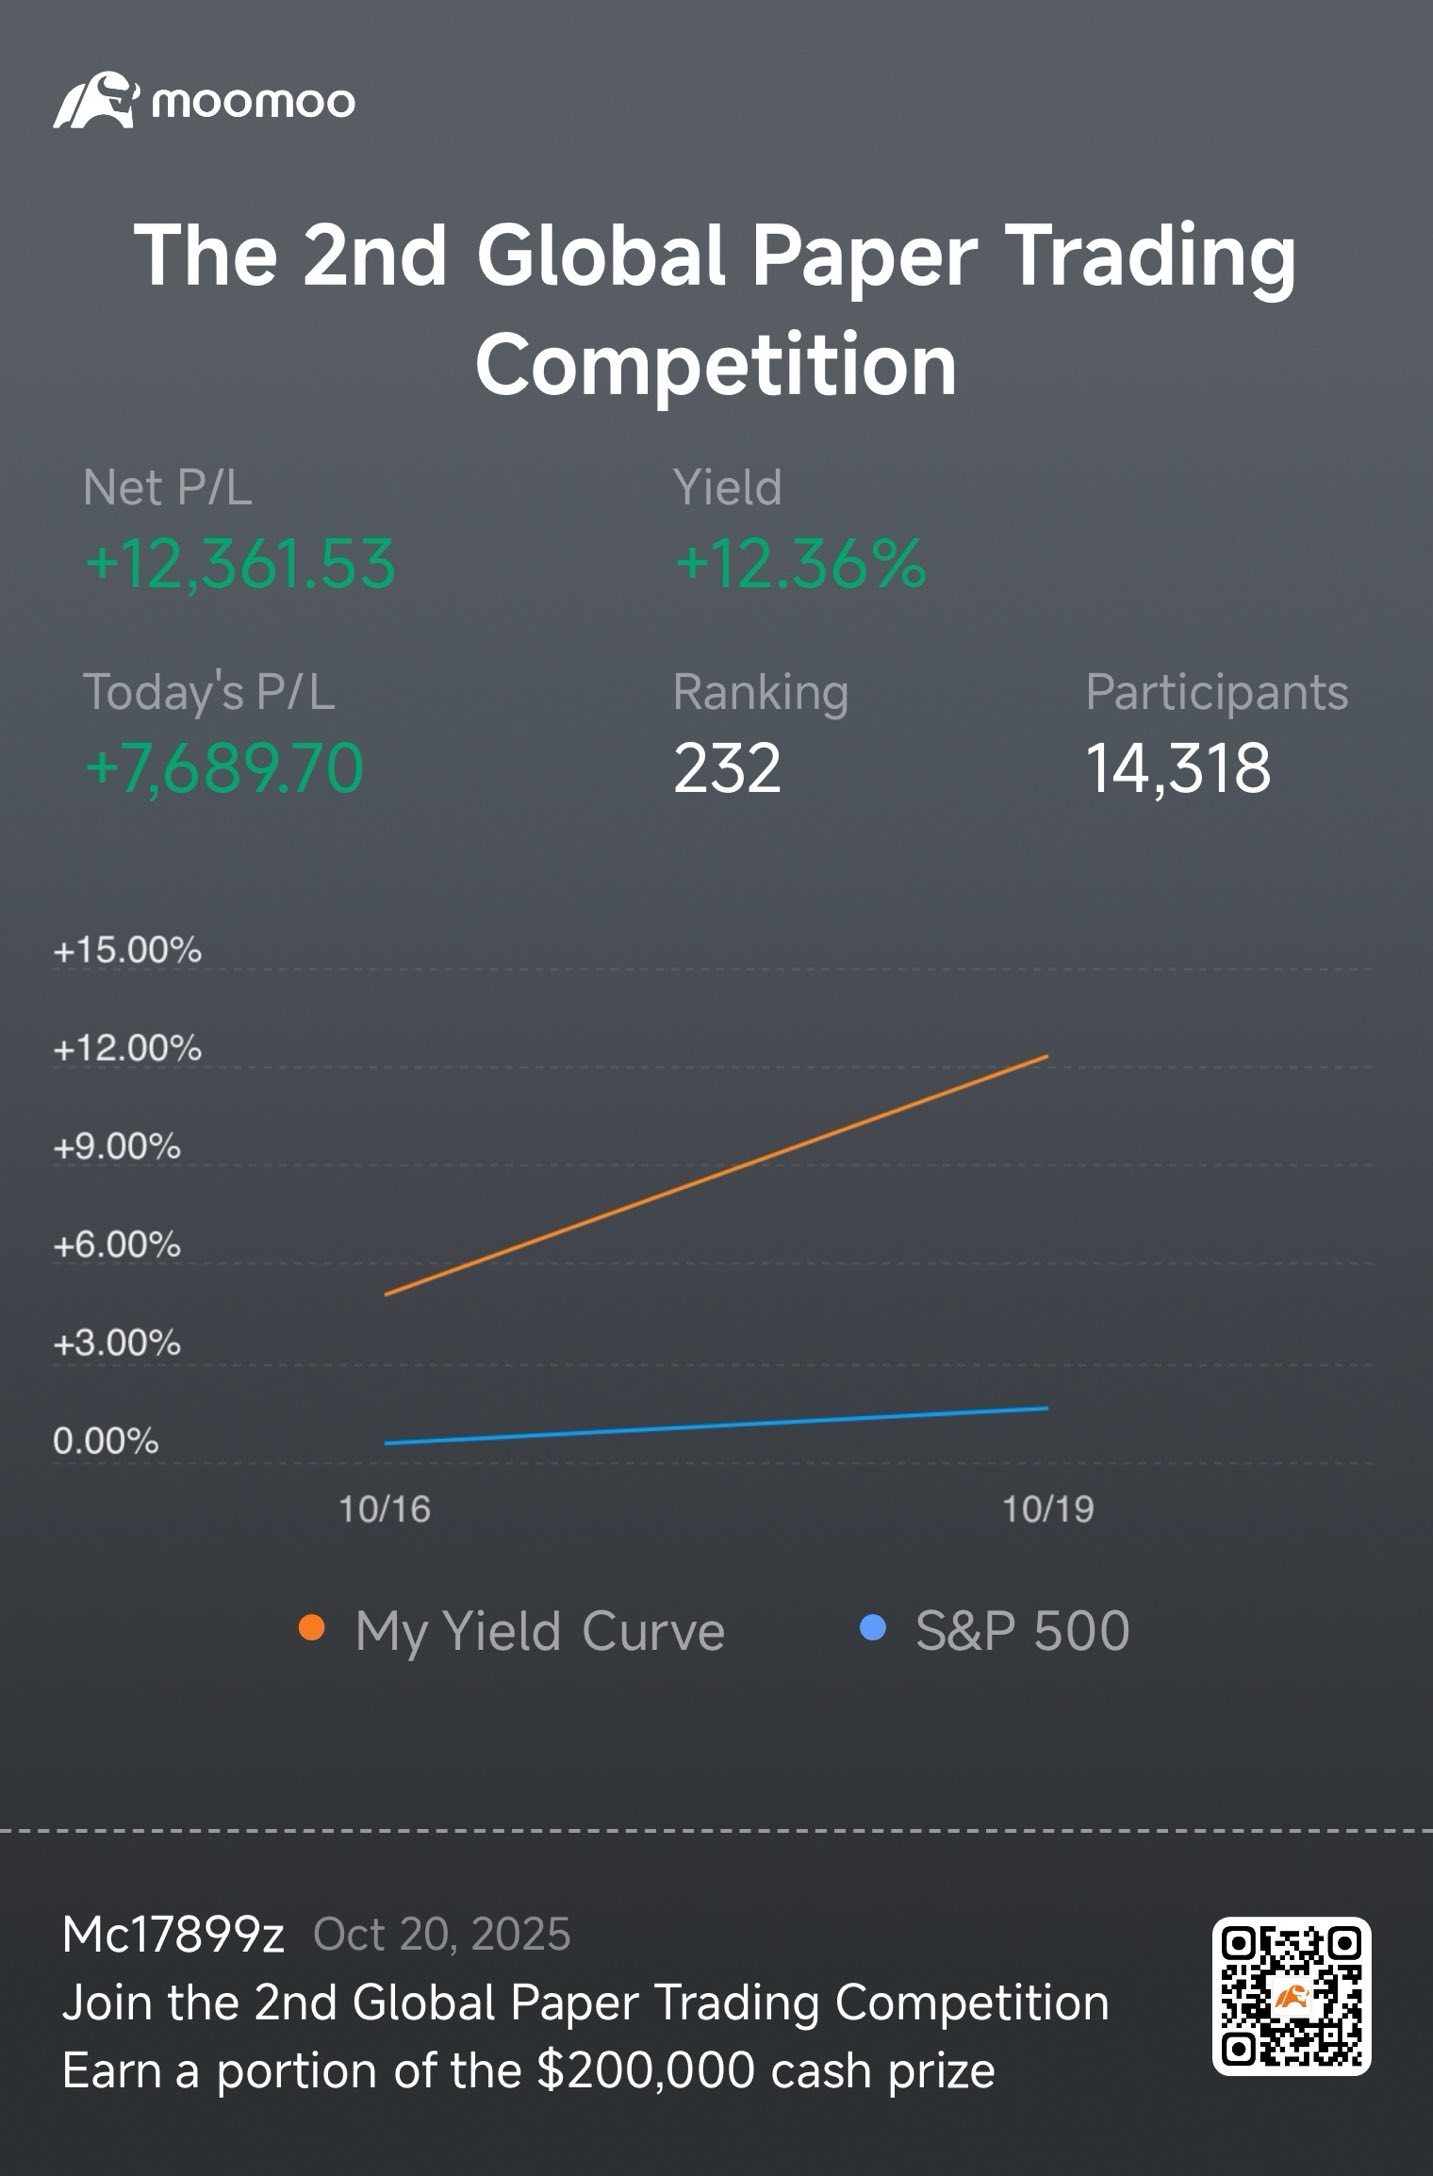Click the orange My Yield Curve legend dot

312,1628
